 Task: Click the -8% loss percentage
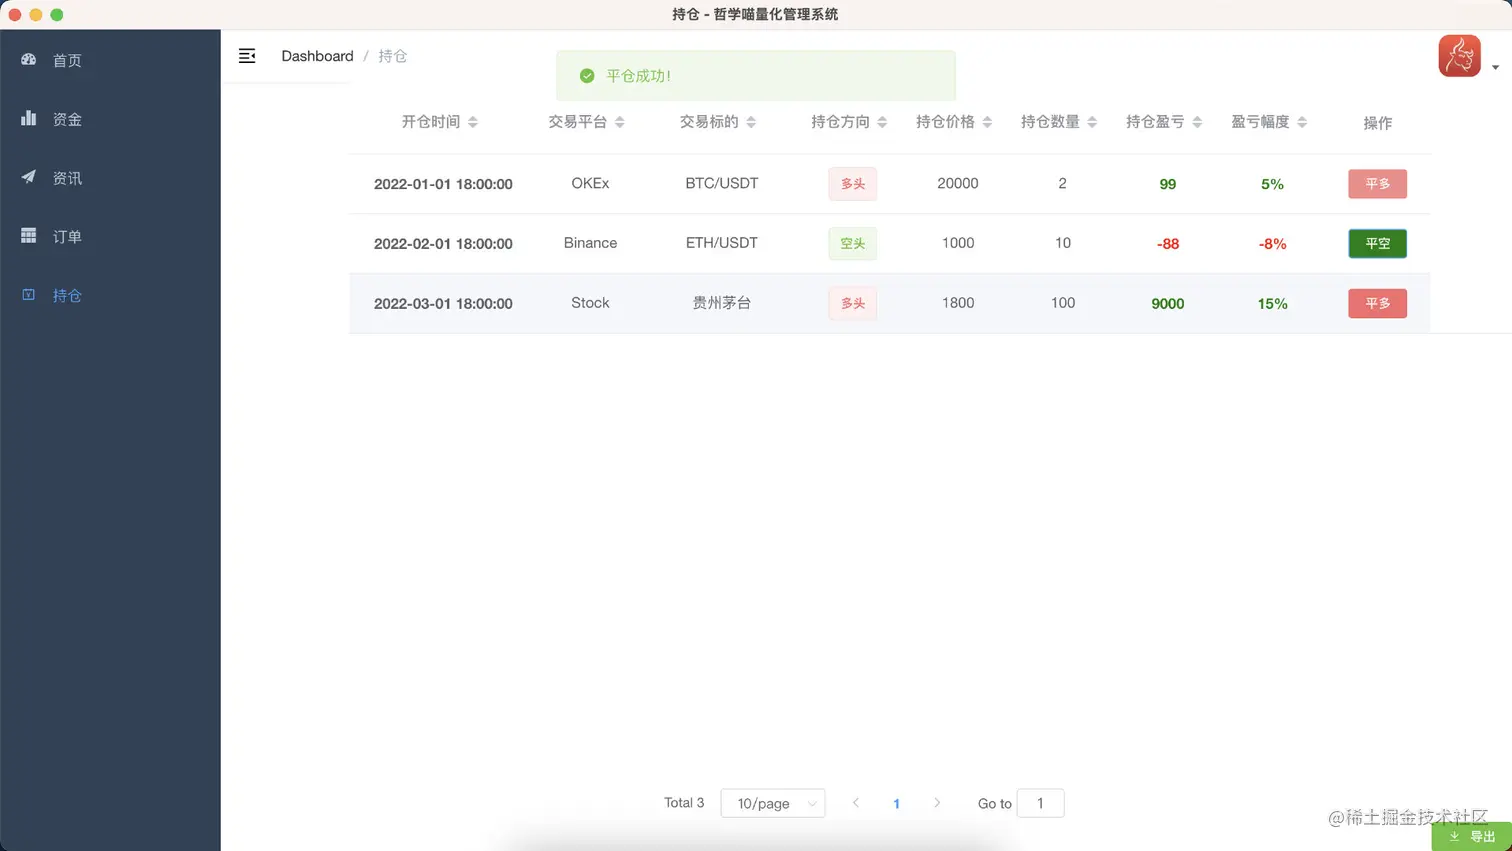[x=1272, y=244]
